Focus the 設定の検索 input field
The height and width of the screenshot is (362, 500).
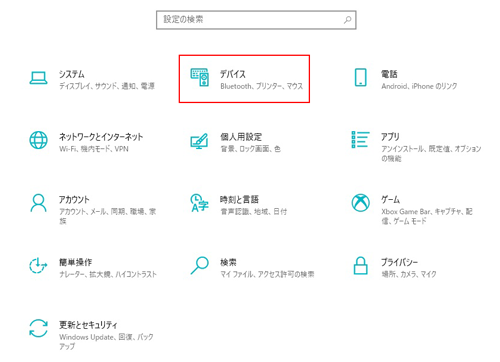[x=256, y=20]
